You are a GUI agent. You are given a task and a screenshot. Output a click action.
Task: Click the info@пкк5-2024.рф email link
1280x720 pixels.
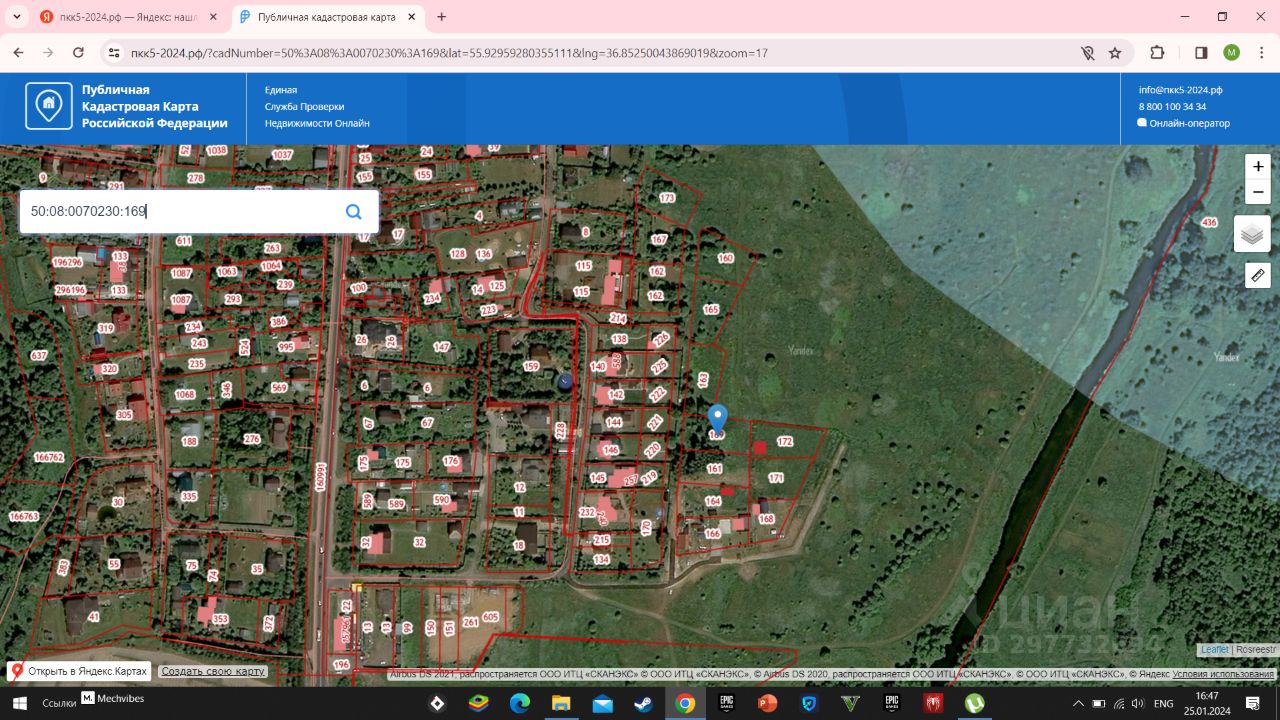(x=1180, y=90)
